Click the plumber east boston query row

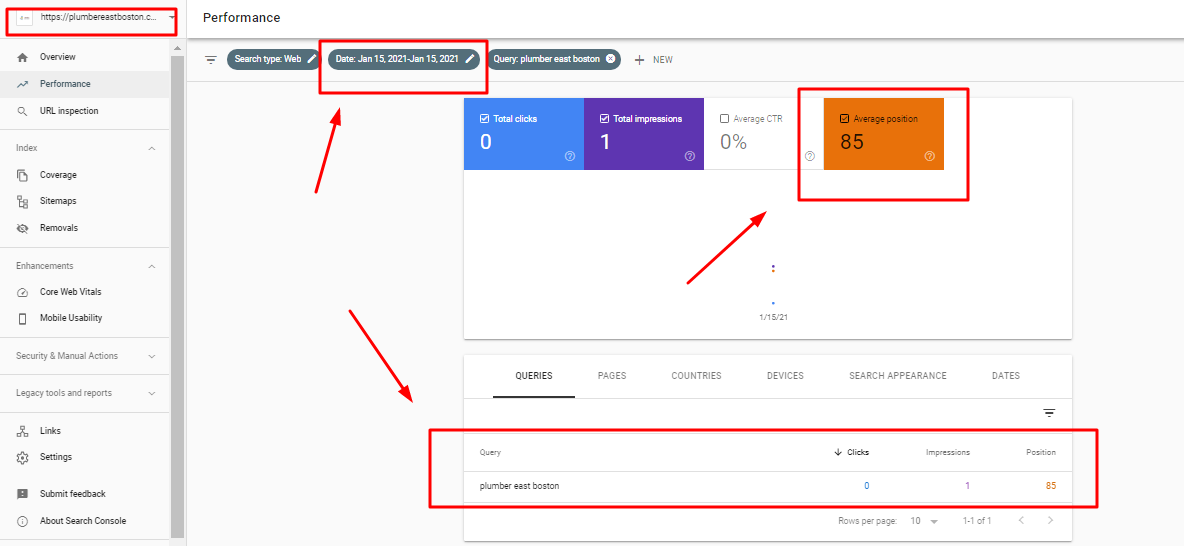click(x=768, y=486)
